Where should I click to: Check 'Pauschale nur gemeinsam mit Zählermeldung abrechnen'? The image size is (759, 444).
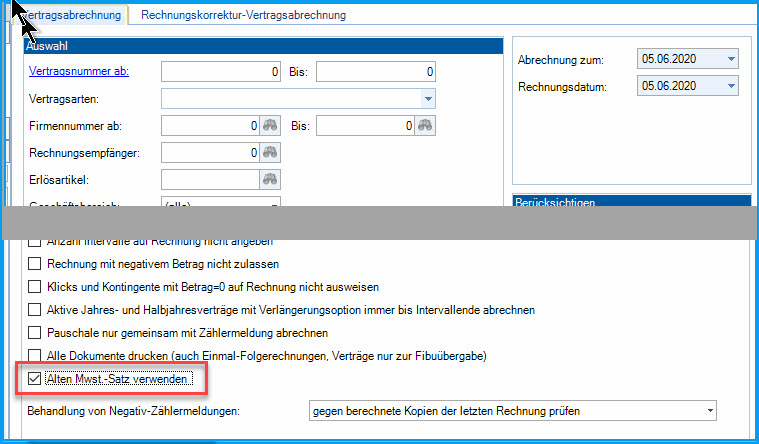click(35, 331)
